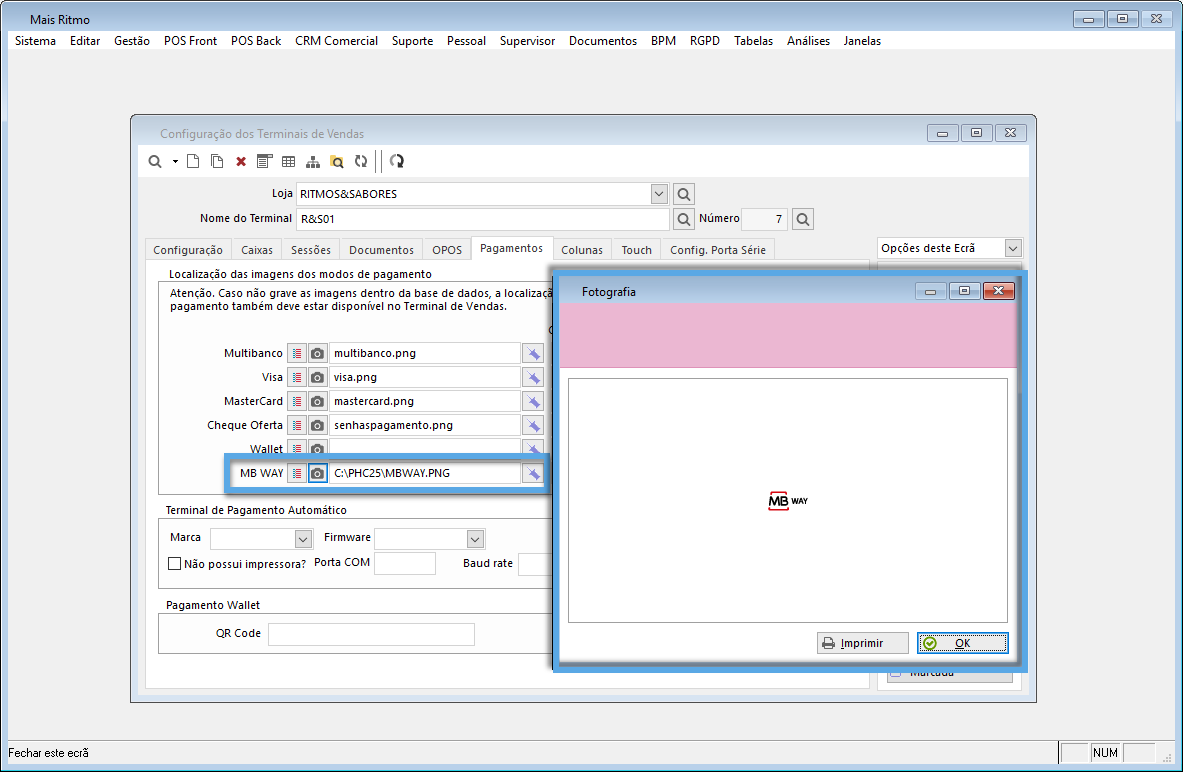Open the grid table view icon
Screen dimensions: 1183x772
[288, 161]
